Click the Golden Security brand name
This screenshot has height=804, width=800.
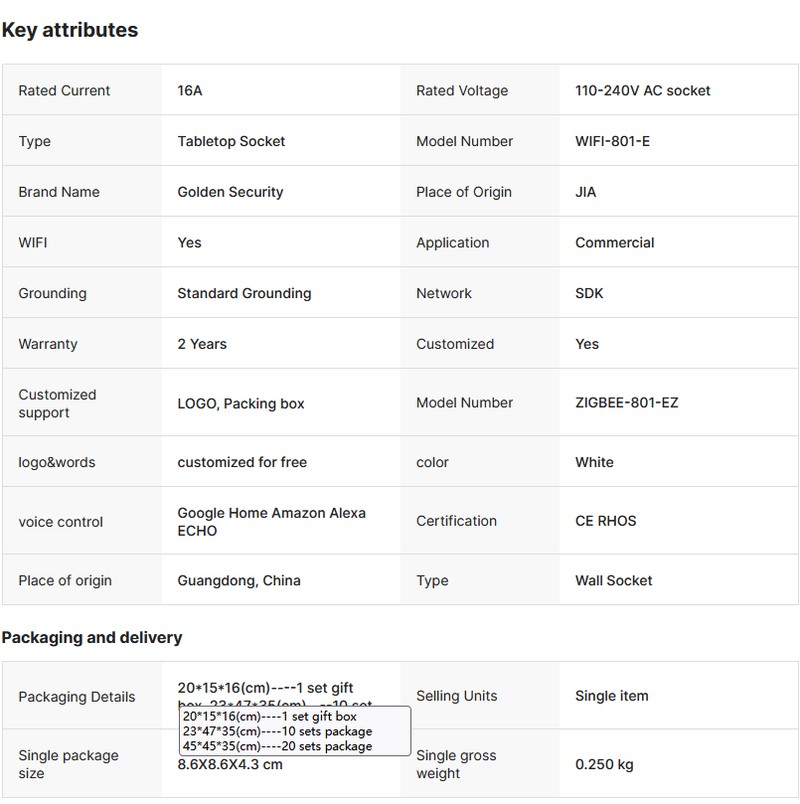(230, 192)
